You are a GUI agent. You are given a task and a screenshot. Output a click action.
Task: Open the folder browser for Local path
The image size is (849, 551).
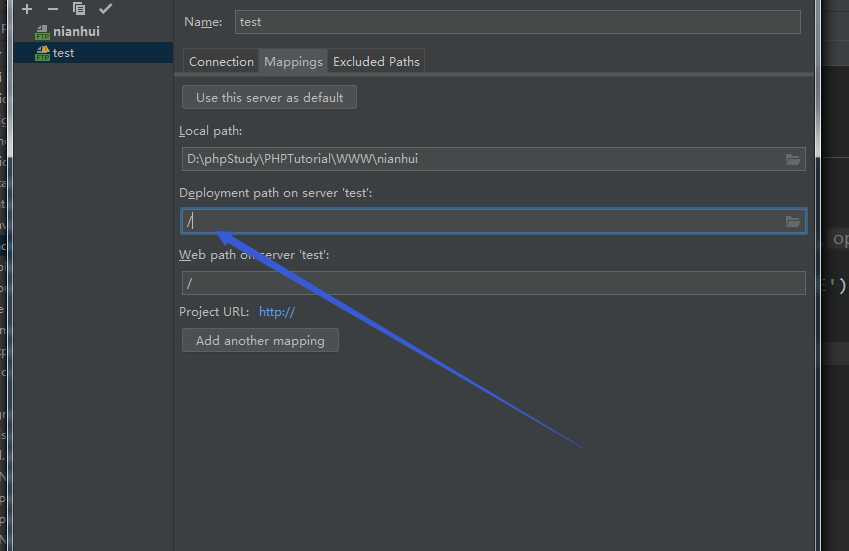[x=793, y=160]
